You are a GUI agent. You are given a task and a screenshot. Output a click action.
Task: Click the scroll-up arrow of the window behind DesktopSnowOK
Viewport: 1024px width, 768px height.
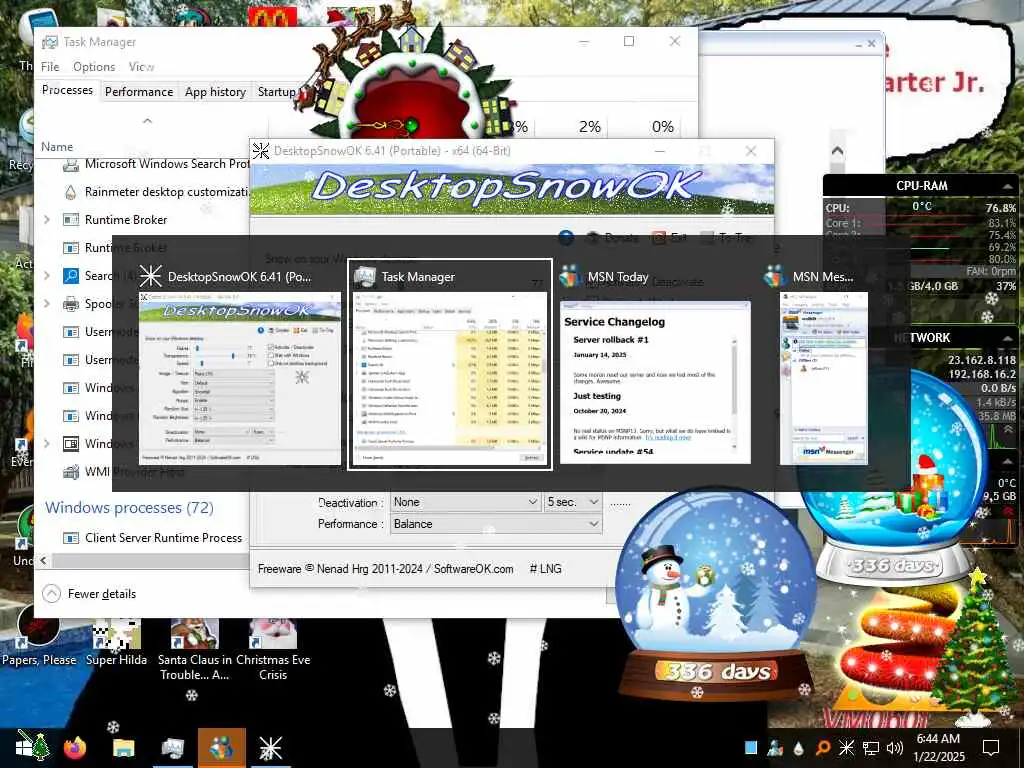click(837, 151)
